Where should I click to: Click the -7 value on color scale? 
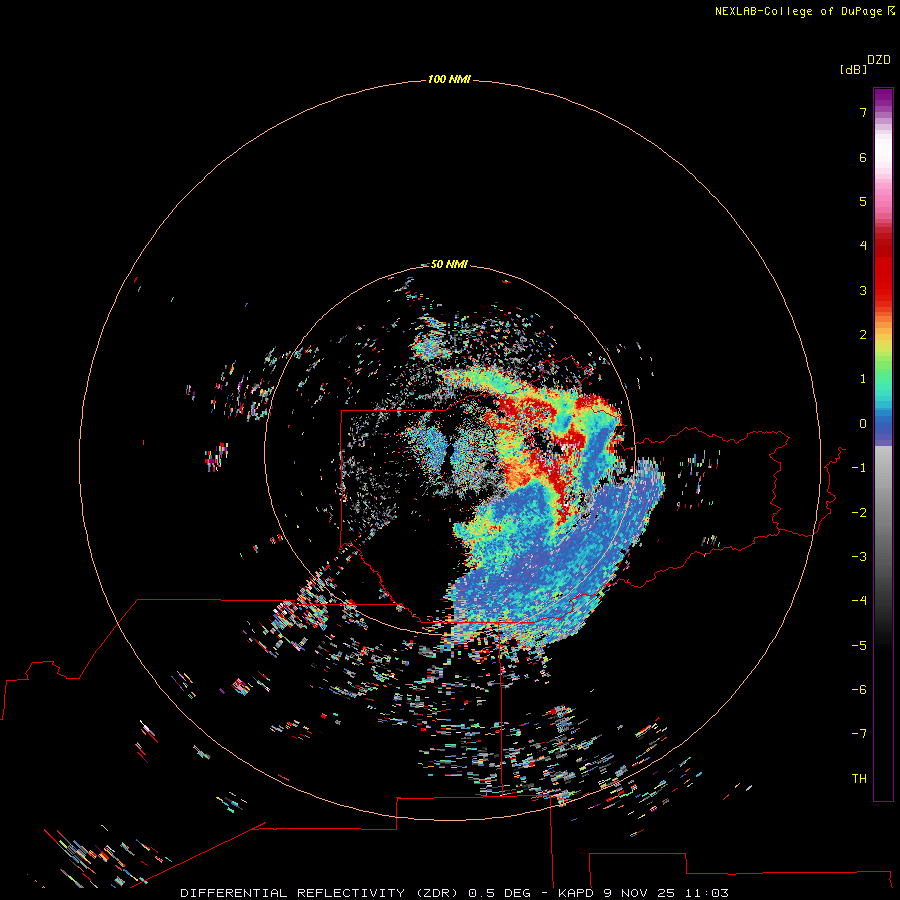pyautogui.click(x=859, y=734)
